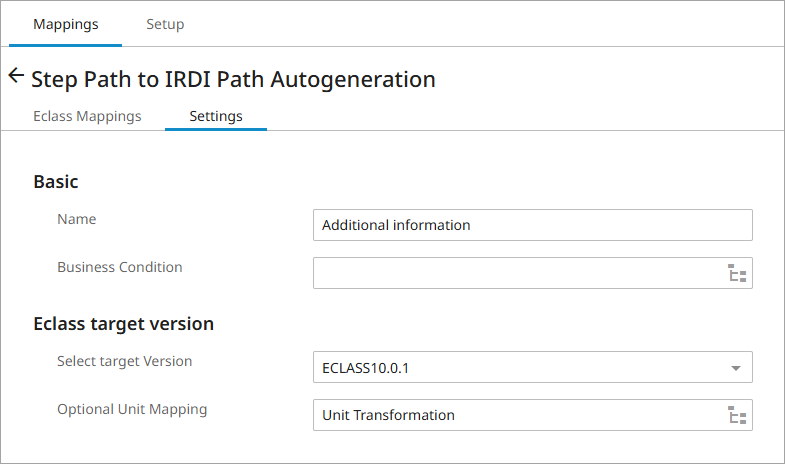Viewport: 785px width, 464px height.
Task: Open the ECLASS10.0.1 version combo box
Action: (x=520, y=368)
